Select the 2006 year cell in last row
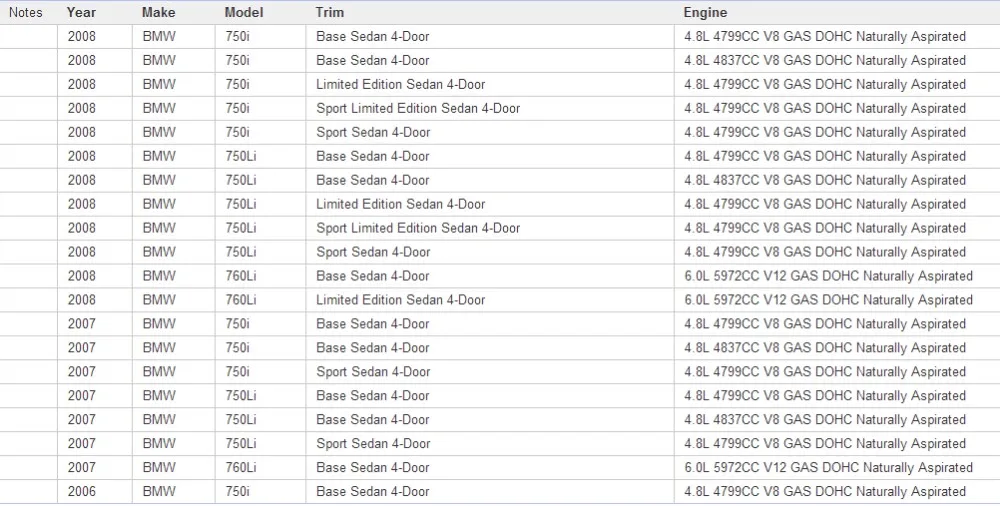Screen dimensions: 1000x506 (94, 492)
